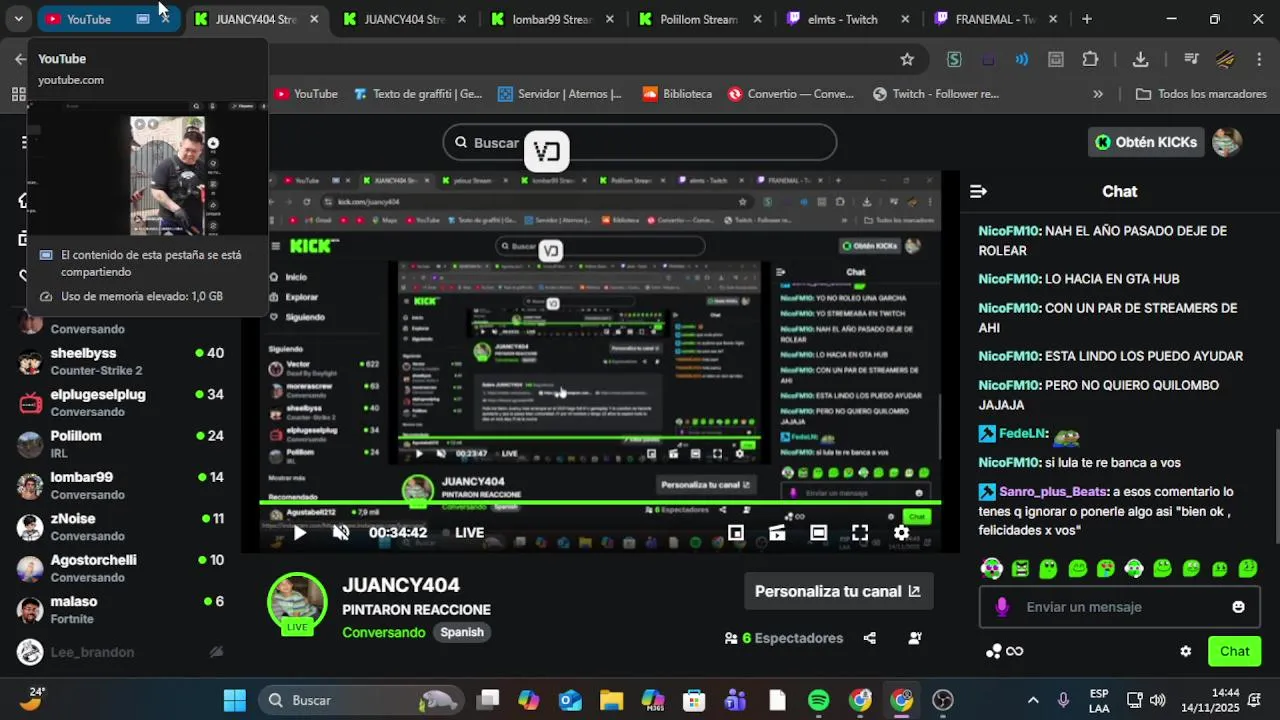Click Personaliza tu canal button
The image size is (1280, 720).
point(838,591)
